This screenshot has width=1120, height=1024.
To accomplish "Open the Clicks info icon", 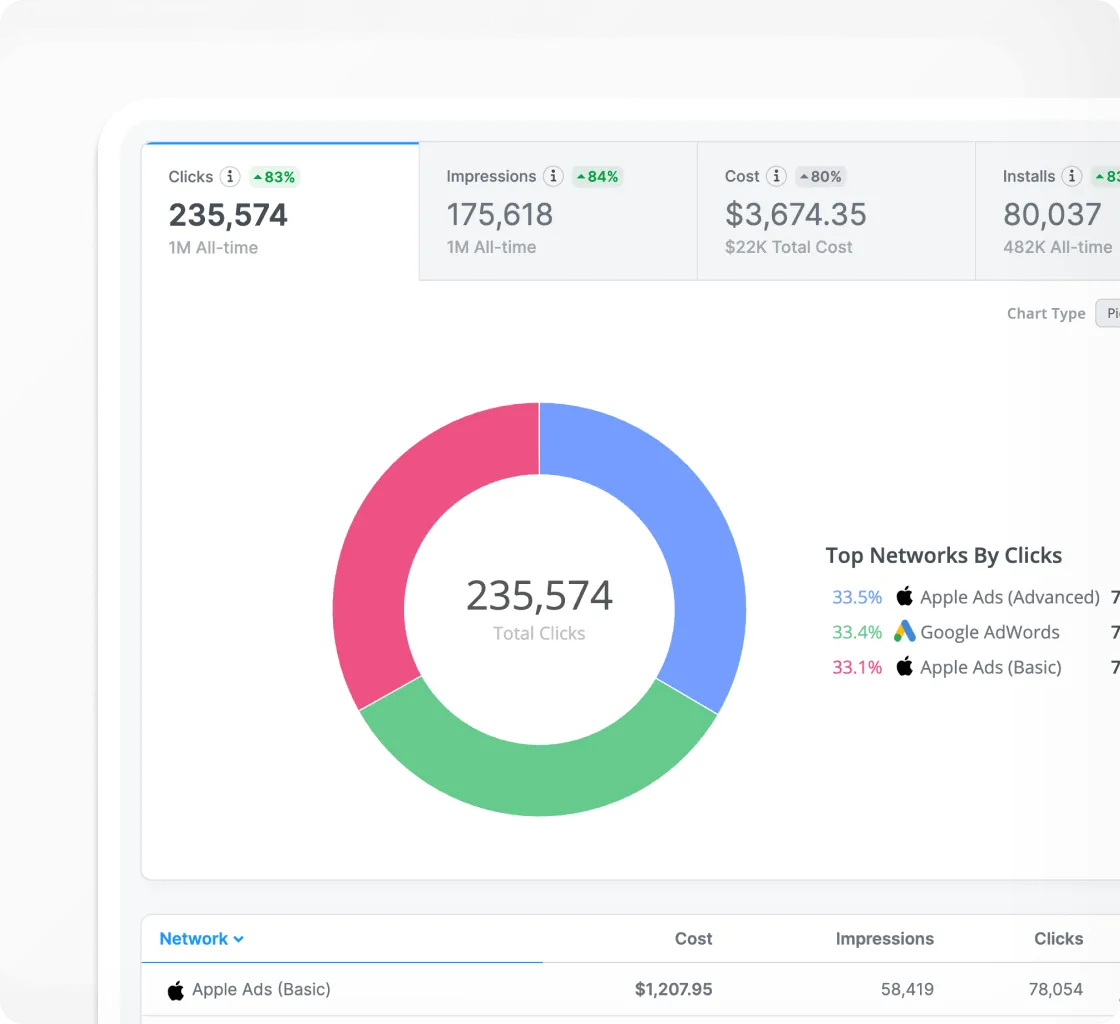I will click(229, 176).
